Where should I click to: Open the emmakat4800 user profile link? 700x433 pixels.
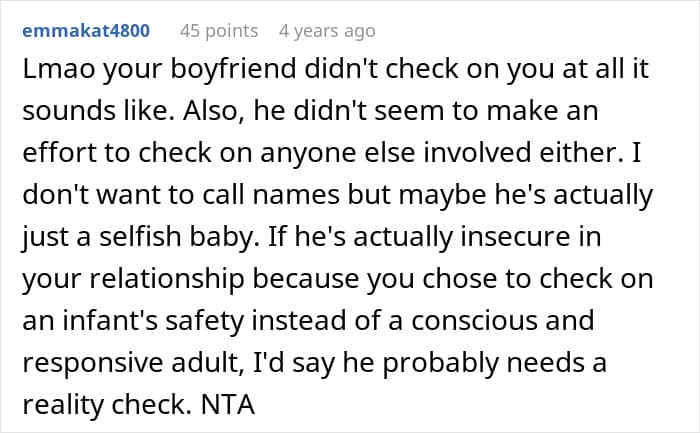86,31
